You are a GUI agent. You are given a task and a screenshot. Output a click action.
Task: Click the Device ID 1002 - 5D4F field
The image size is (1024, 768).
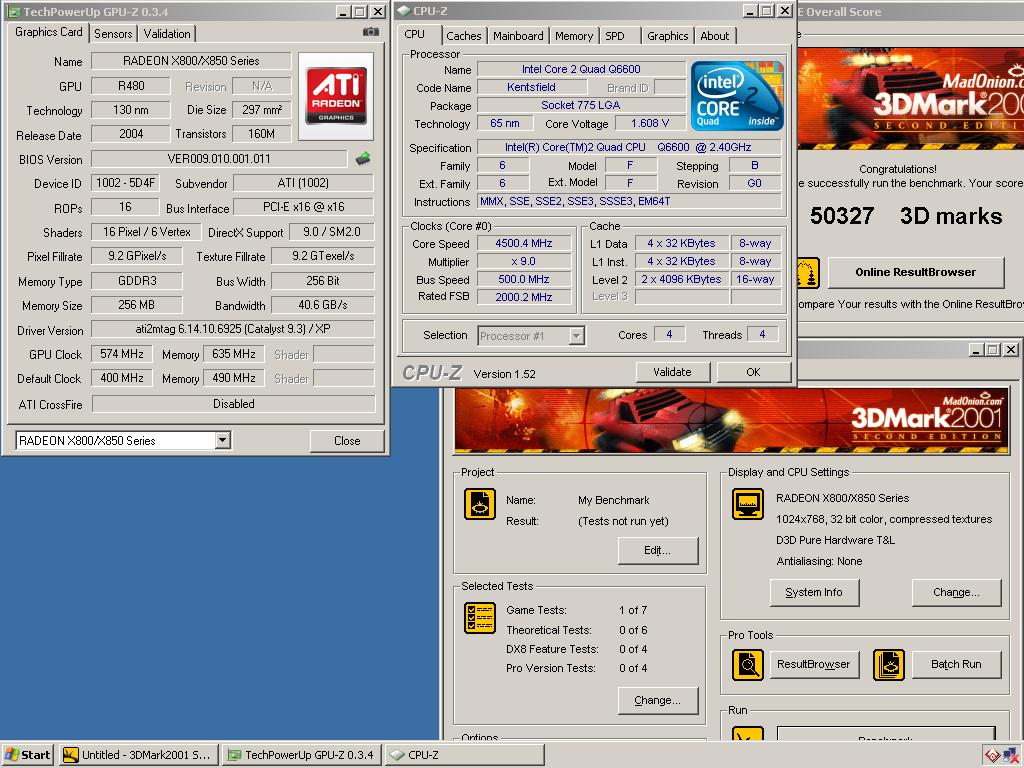[125, 183]
